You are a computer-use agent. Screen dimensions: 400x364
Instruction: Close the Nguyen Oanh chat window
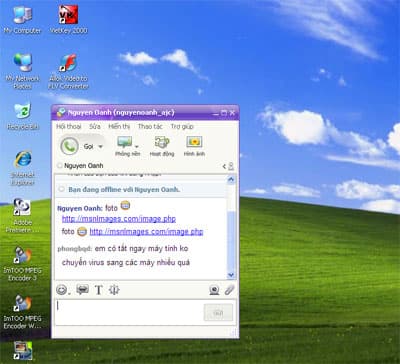232,113
